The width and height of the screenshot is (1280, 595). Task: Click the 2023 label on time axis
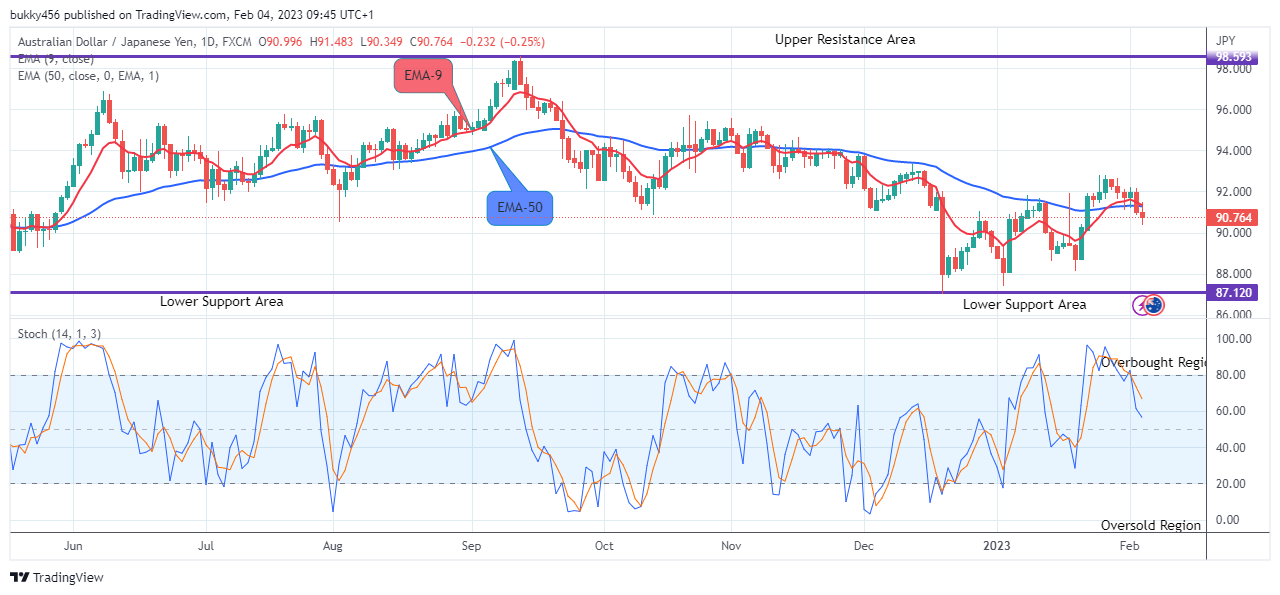(997, 547)
